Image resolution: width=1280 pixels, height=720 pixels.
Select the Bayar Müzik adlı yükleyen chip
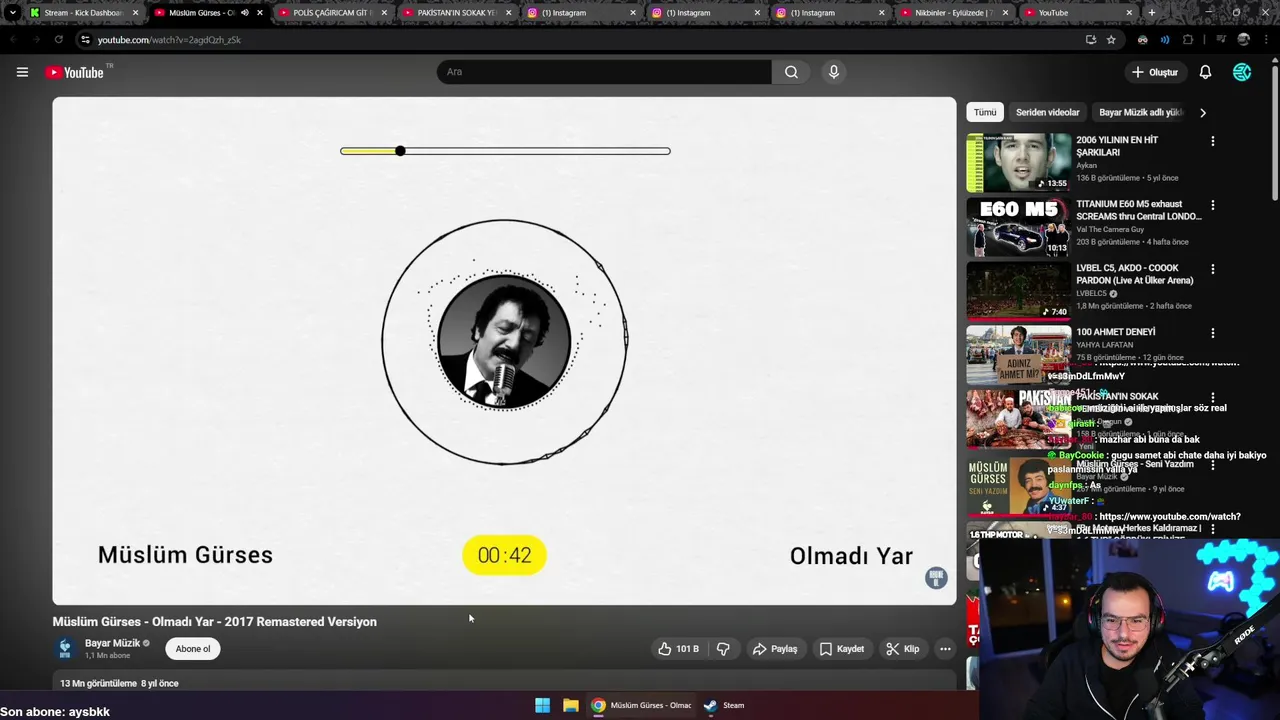[1141, 112]
